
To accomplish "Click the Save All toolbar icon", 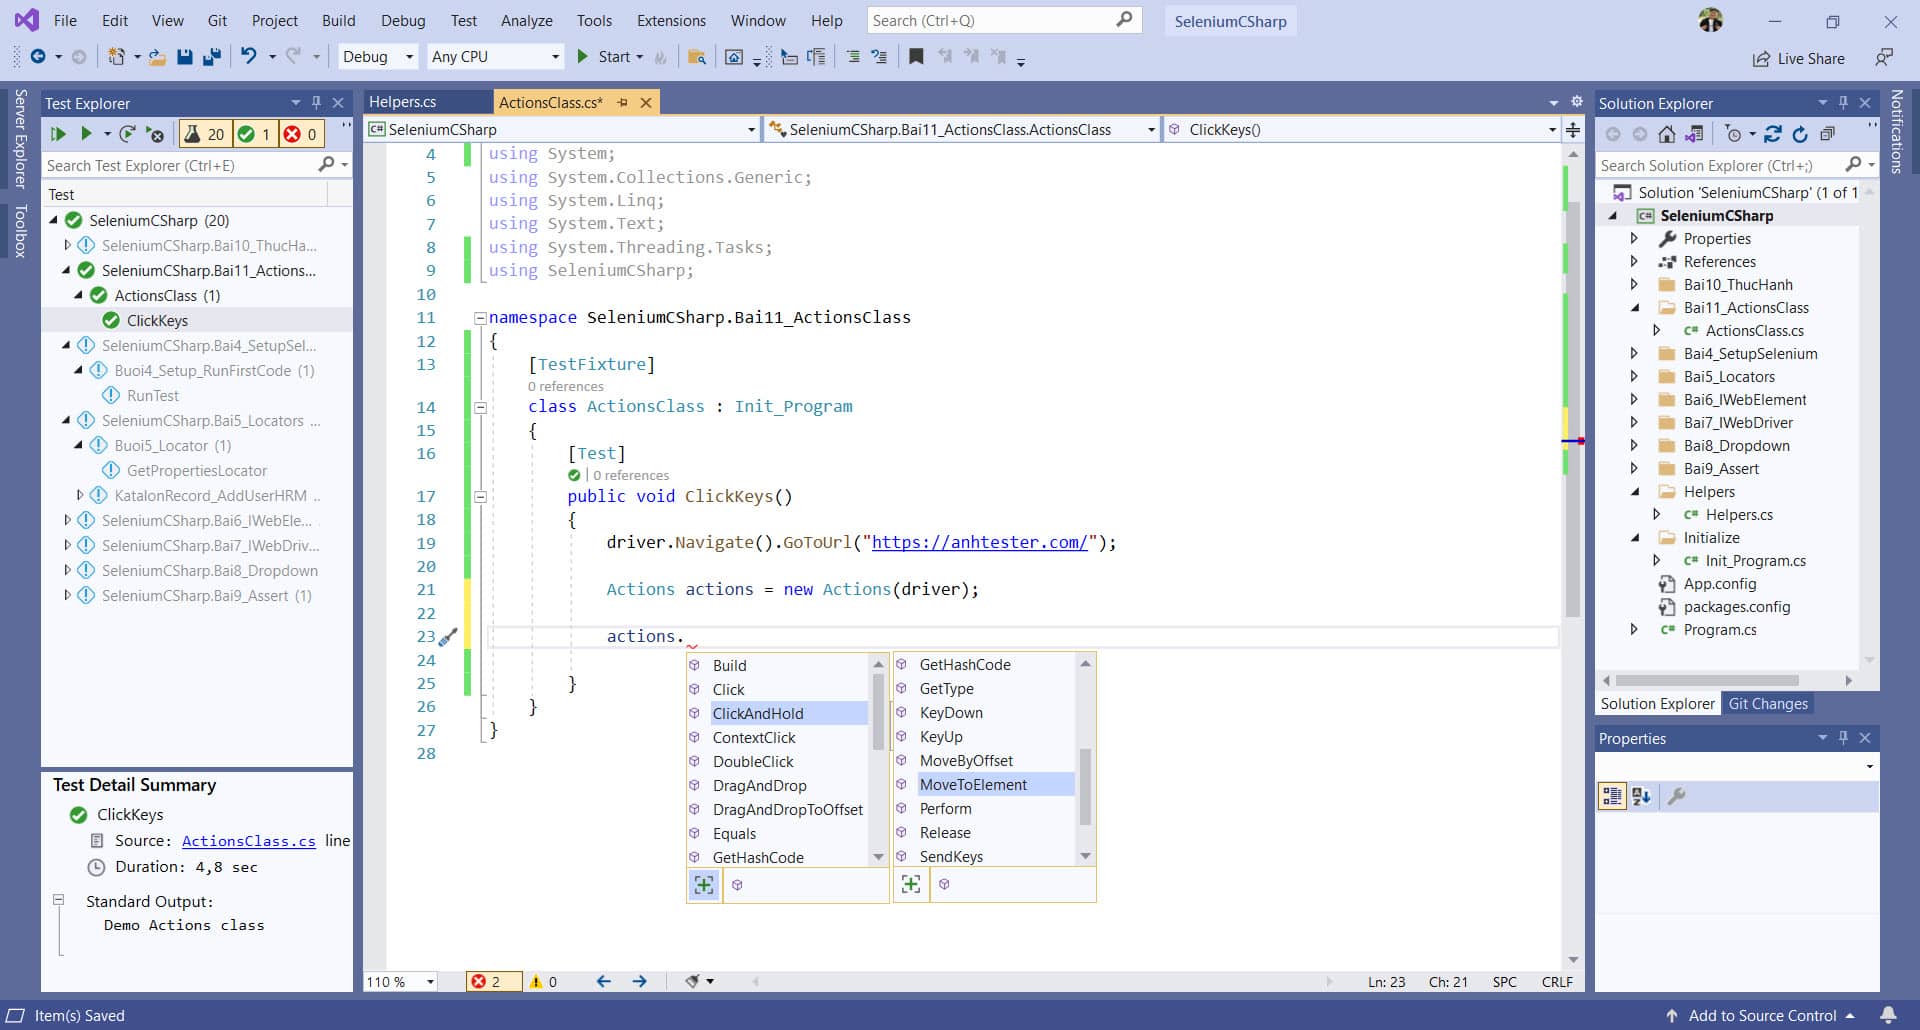I will 211,57.
